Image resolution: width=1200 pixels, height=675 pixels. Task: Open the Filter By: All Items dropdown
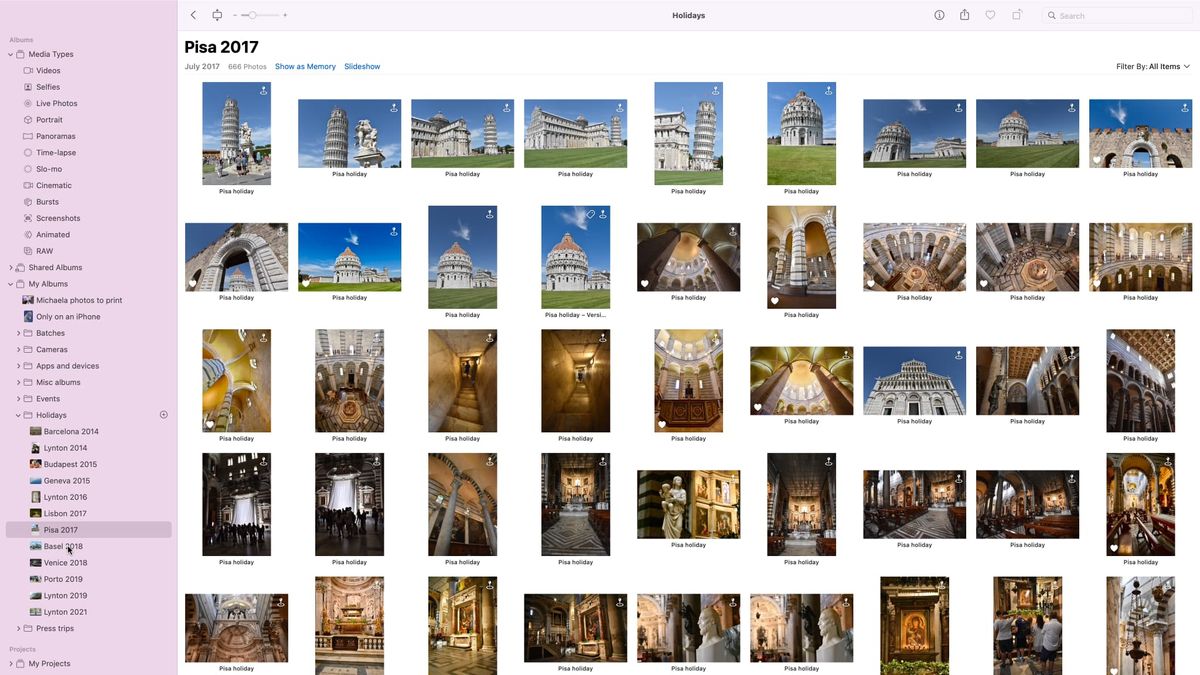(x=1155, y=66)
